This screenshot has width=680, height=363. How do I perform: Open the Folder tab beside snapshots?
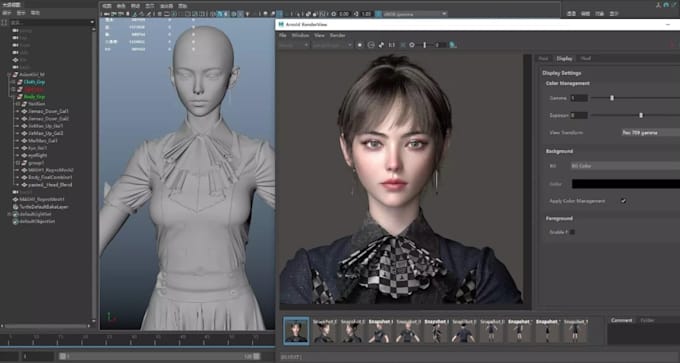(647, 320)
